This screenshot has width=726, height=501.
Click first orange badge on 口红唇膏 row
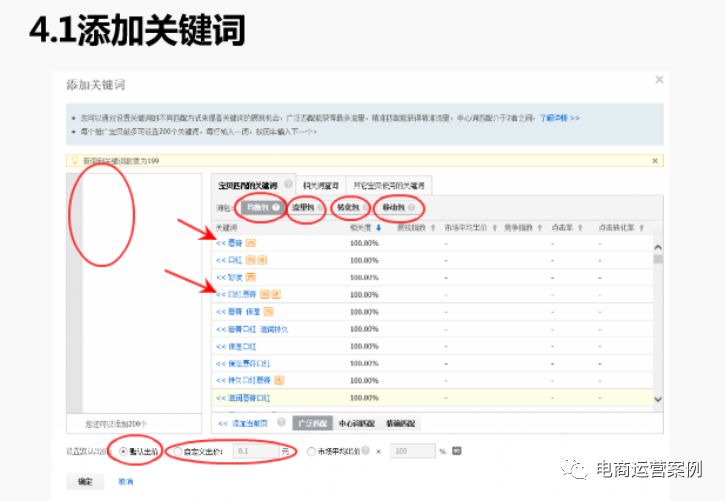(265, 294)
